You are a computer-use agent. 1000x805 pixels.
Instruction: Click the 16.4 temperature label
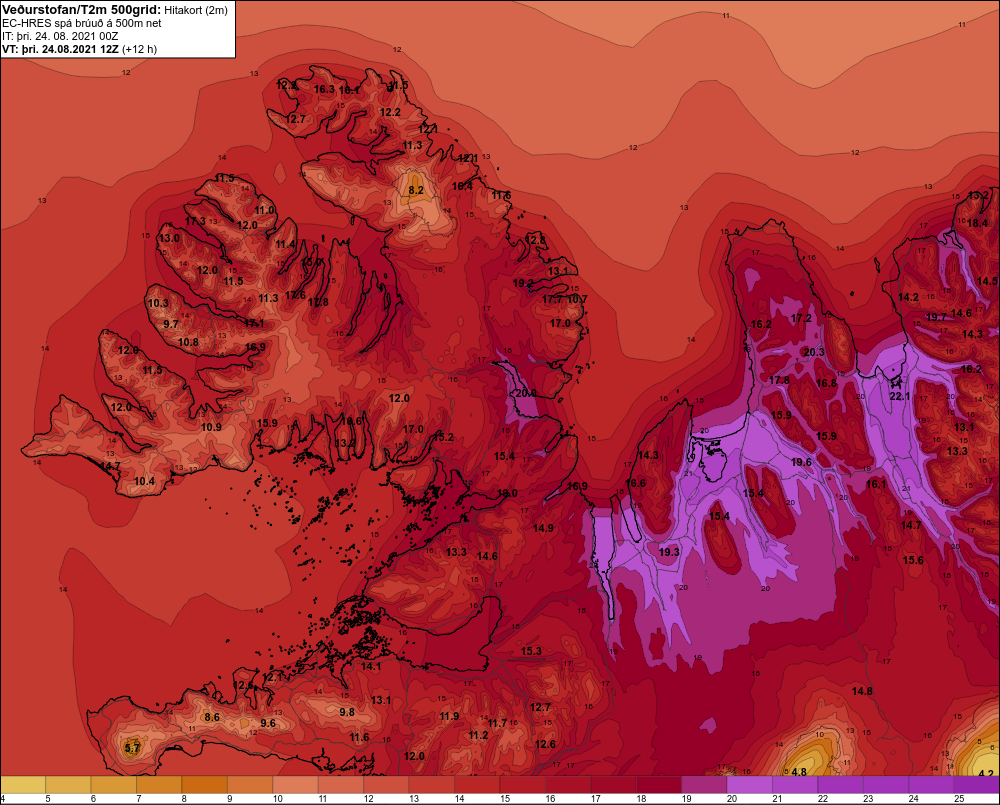point(462,186)
